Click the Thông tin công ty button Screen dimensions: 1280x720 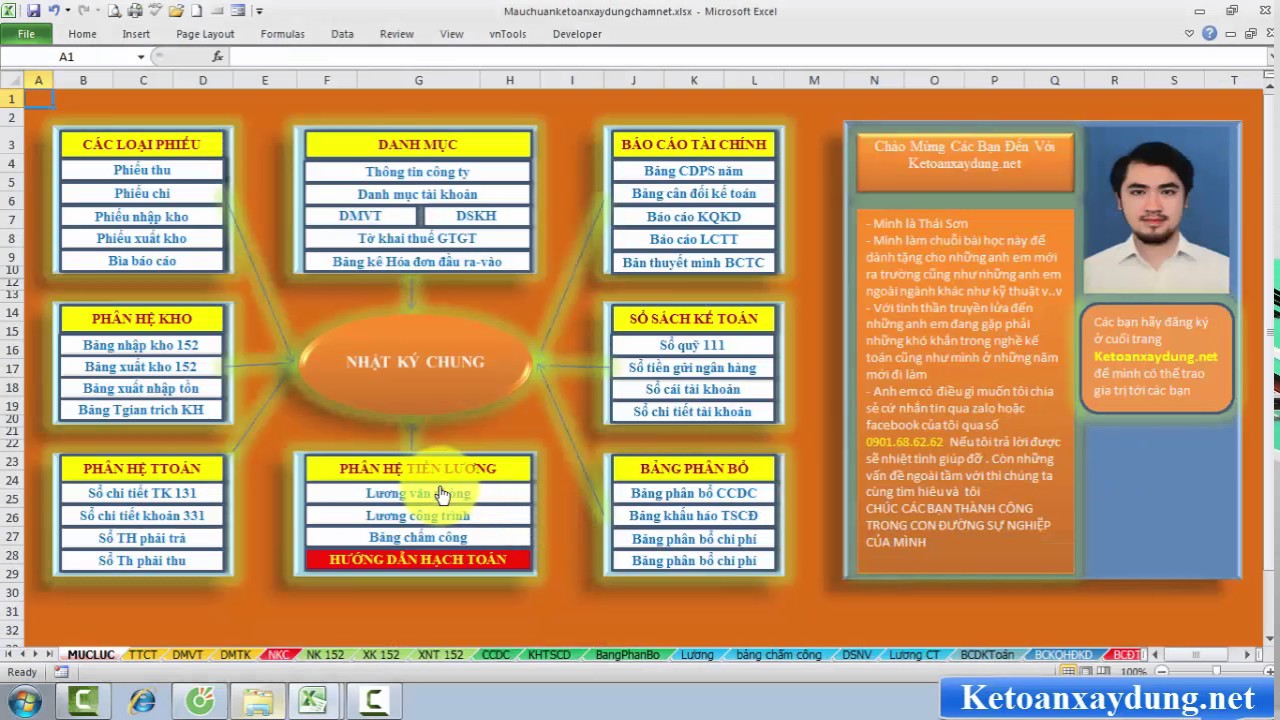pyautogui.click(x=417, y=172)
